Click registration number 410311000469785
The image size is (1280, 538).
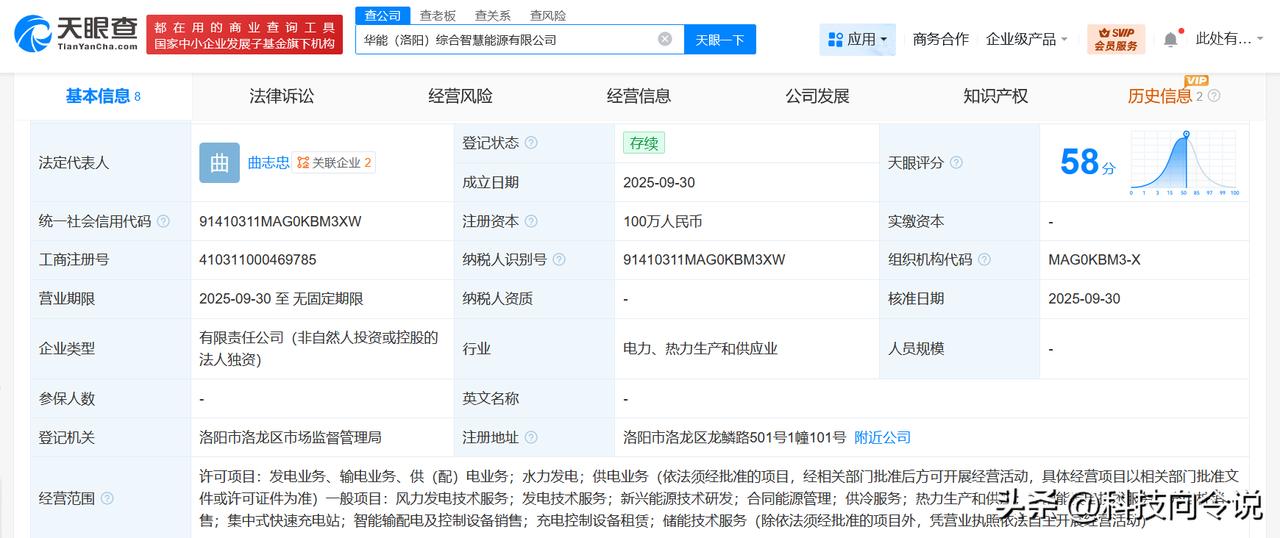(x=258, y=259)
